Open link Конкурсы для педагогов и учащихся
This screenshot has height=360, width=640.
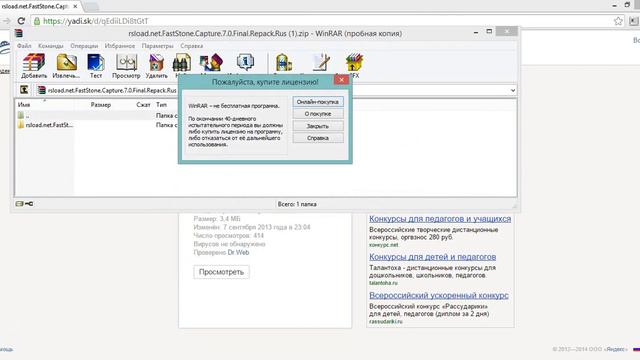click(x=440, y=219)
